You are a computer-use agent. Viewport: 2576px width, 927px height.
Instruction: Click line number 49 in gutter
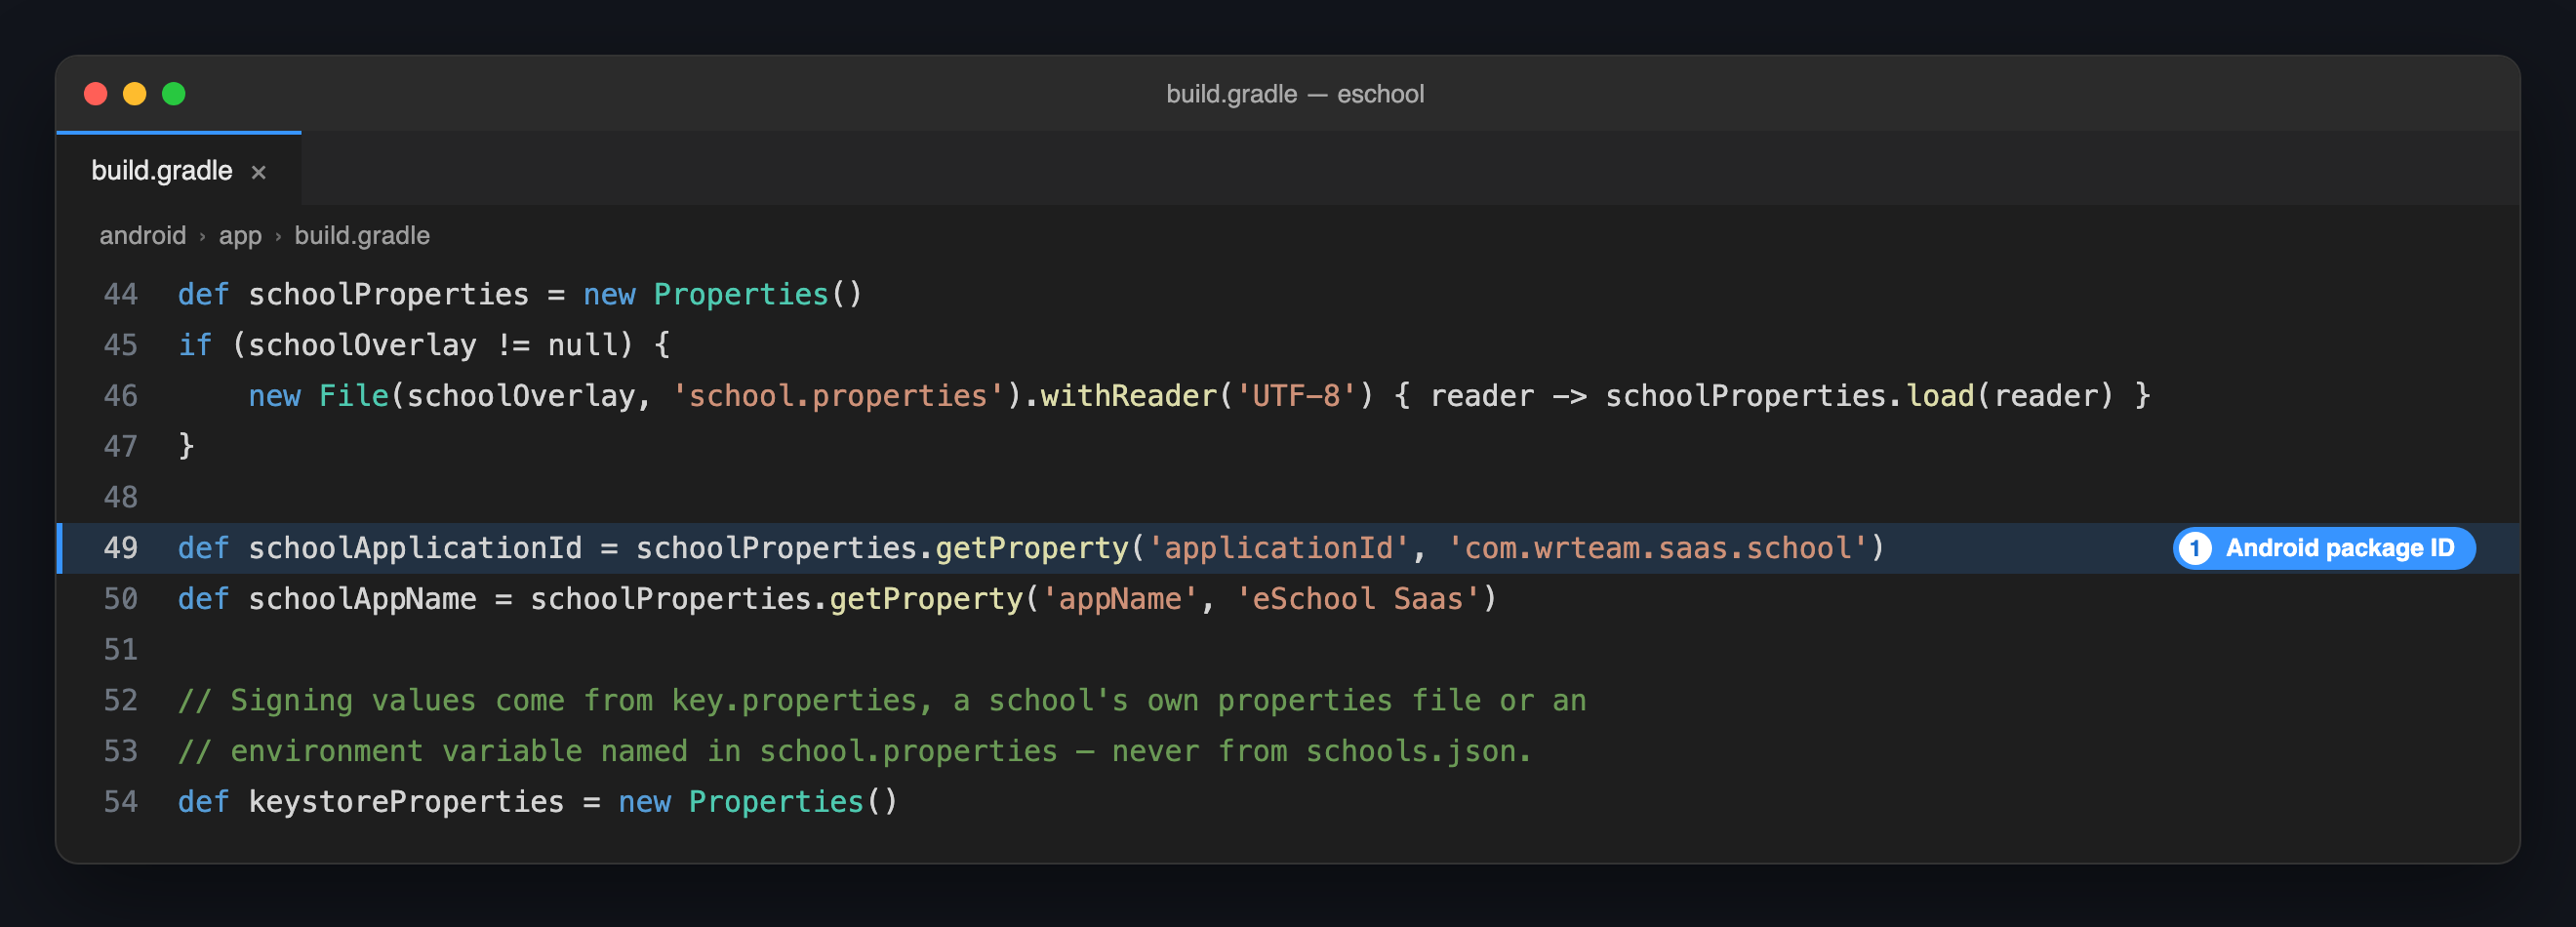[x=121, y=548]
